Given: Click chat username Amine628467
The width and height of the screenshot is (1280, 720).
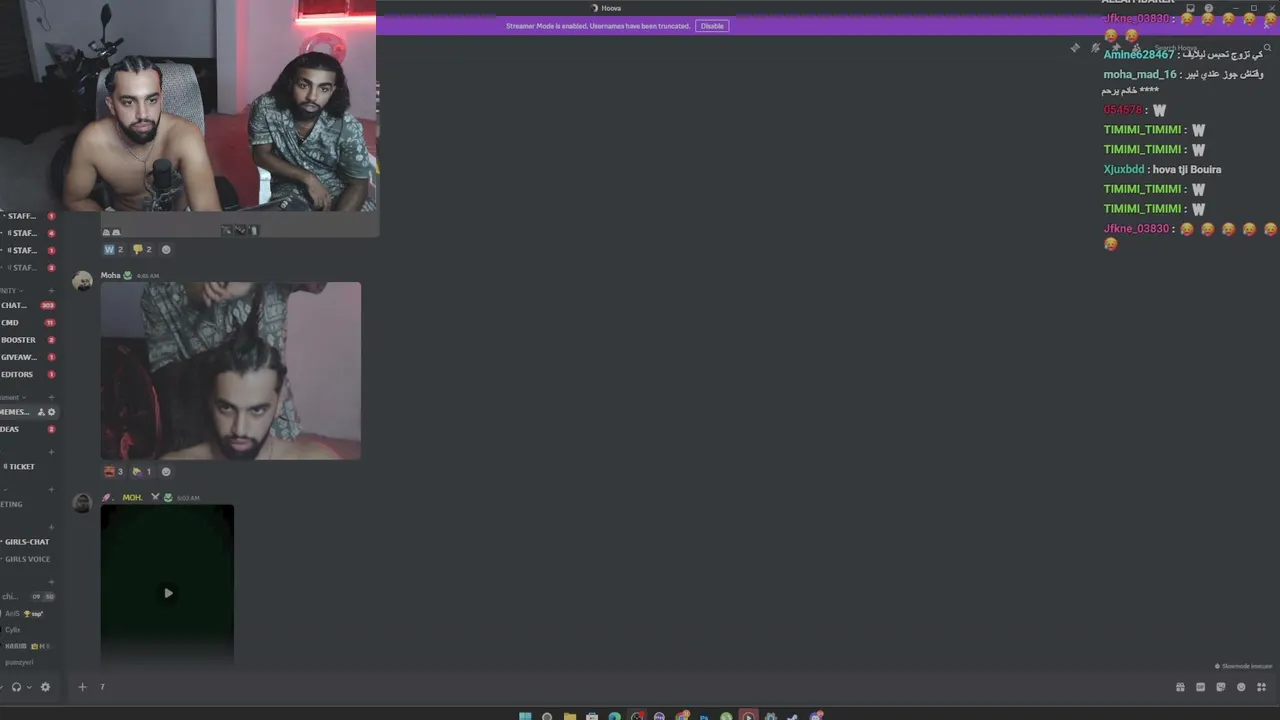Looking at the screenshot, I should pyautogui.click(x=1139, y=54).
